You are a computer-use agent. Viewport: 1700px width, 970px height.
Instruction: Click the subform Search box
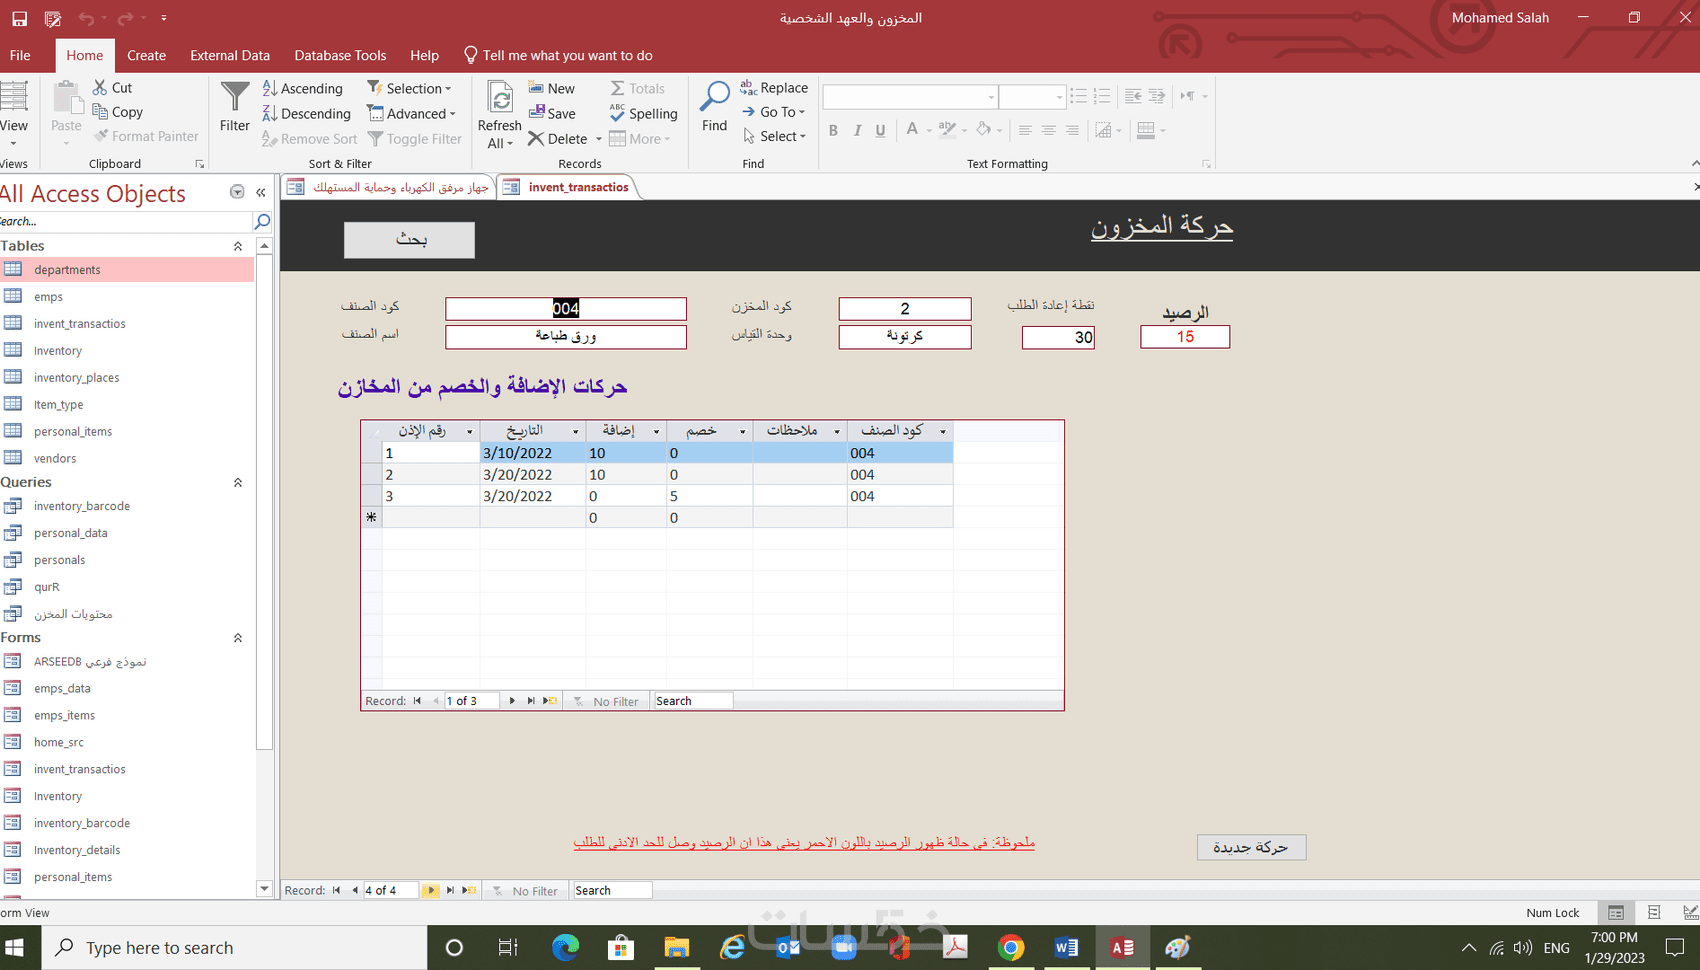point(692,701)
